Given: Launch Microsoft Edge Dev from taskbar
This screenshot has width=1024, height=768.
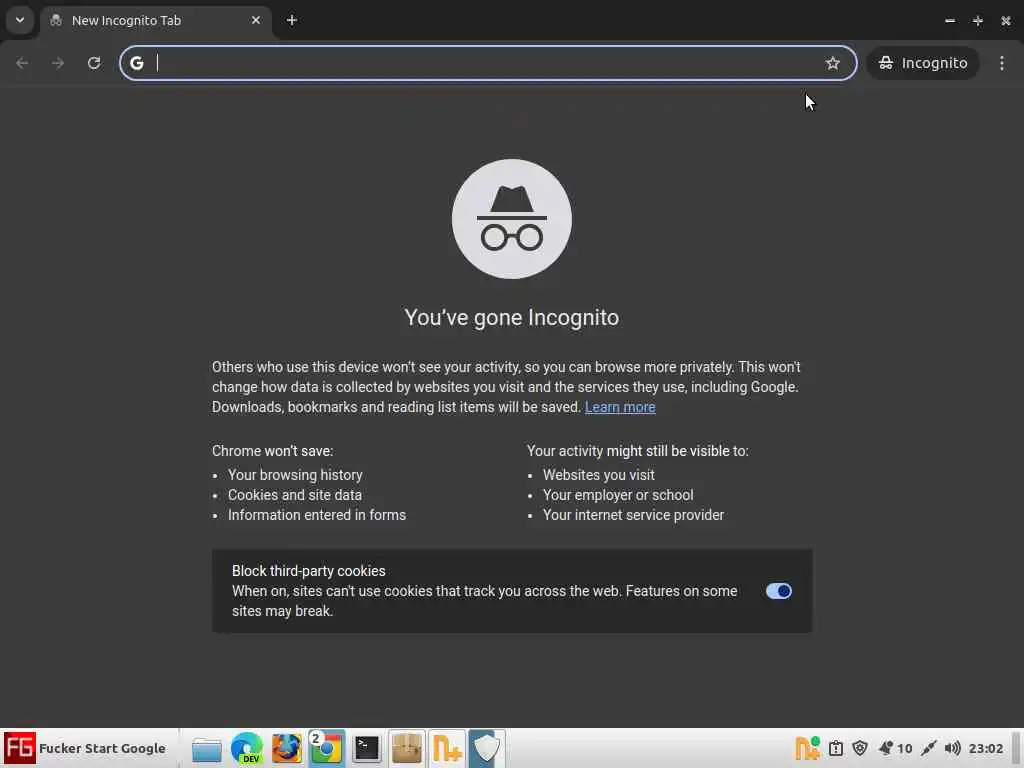Looking at the screenshot, I should point(247,748).
